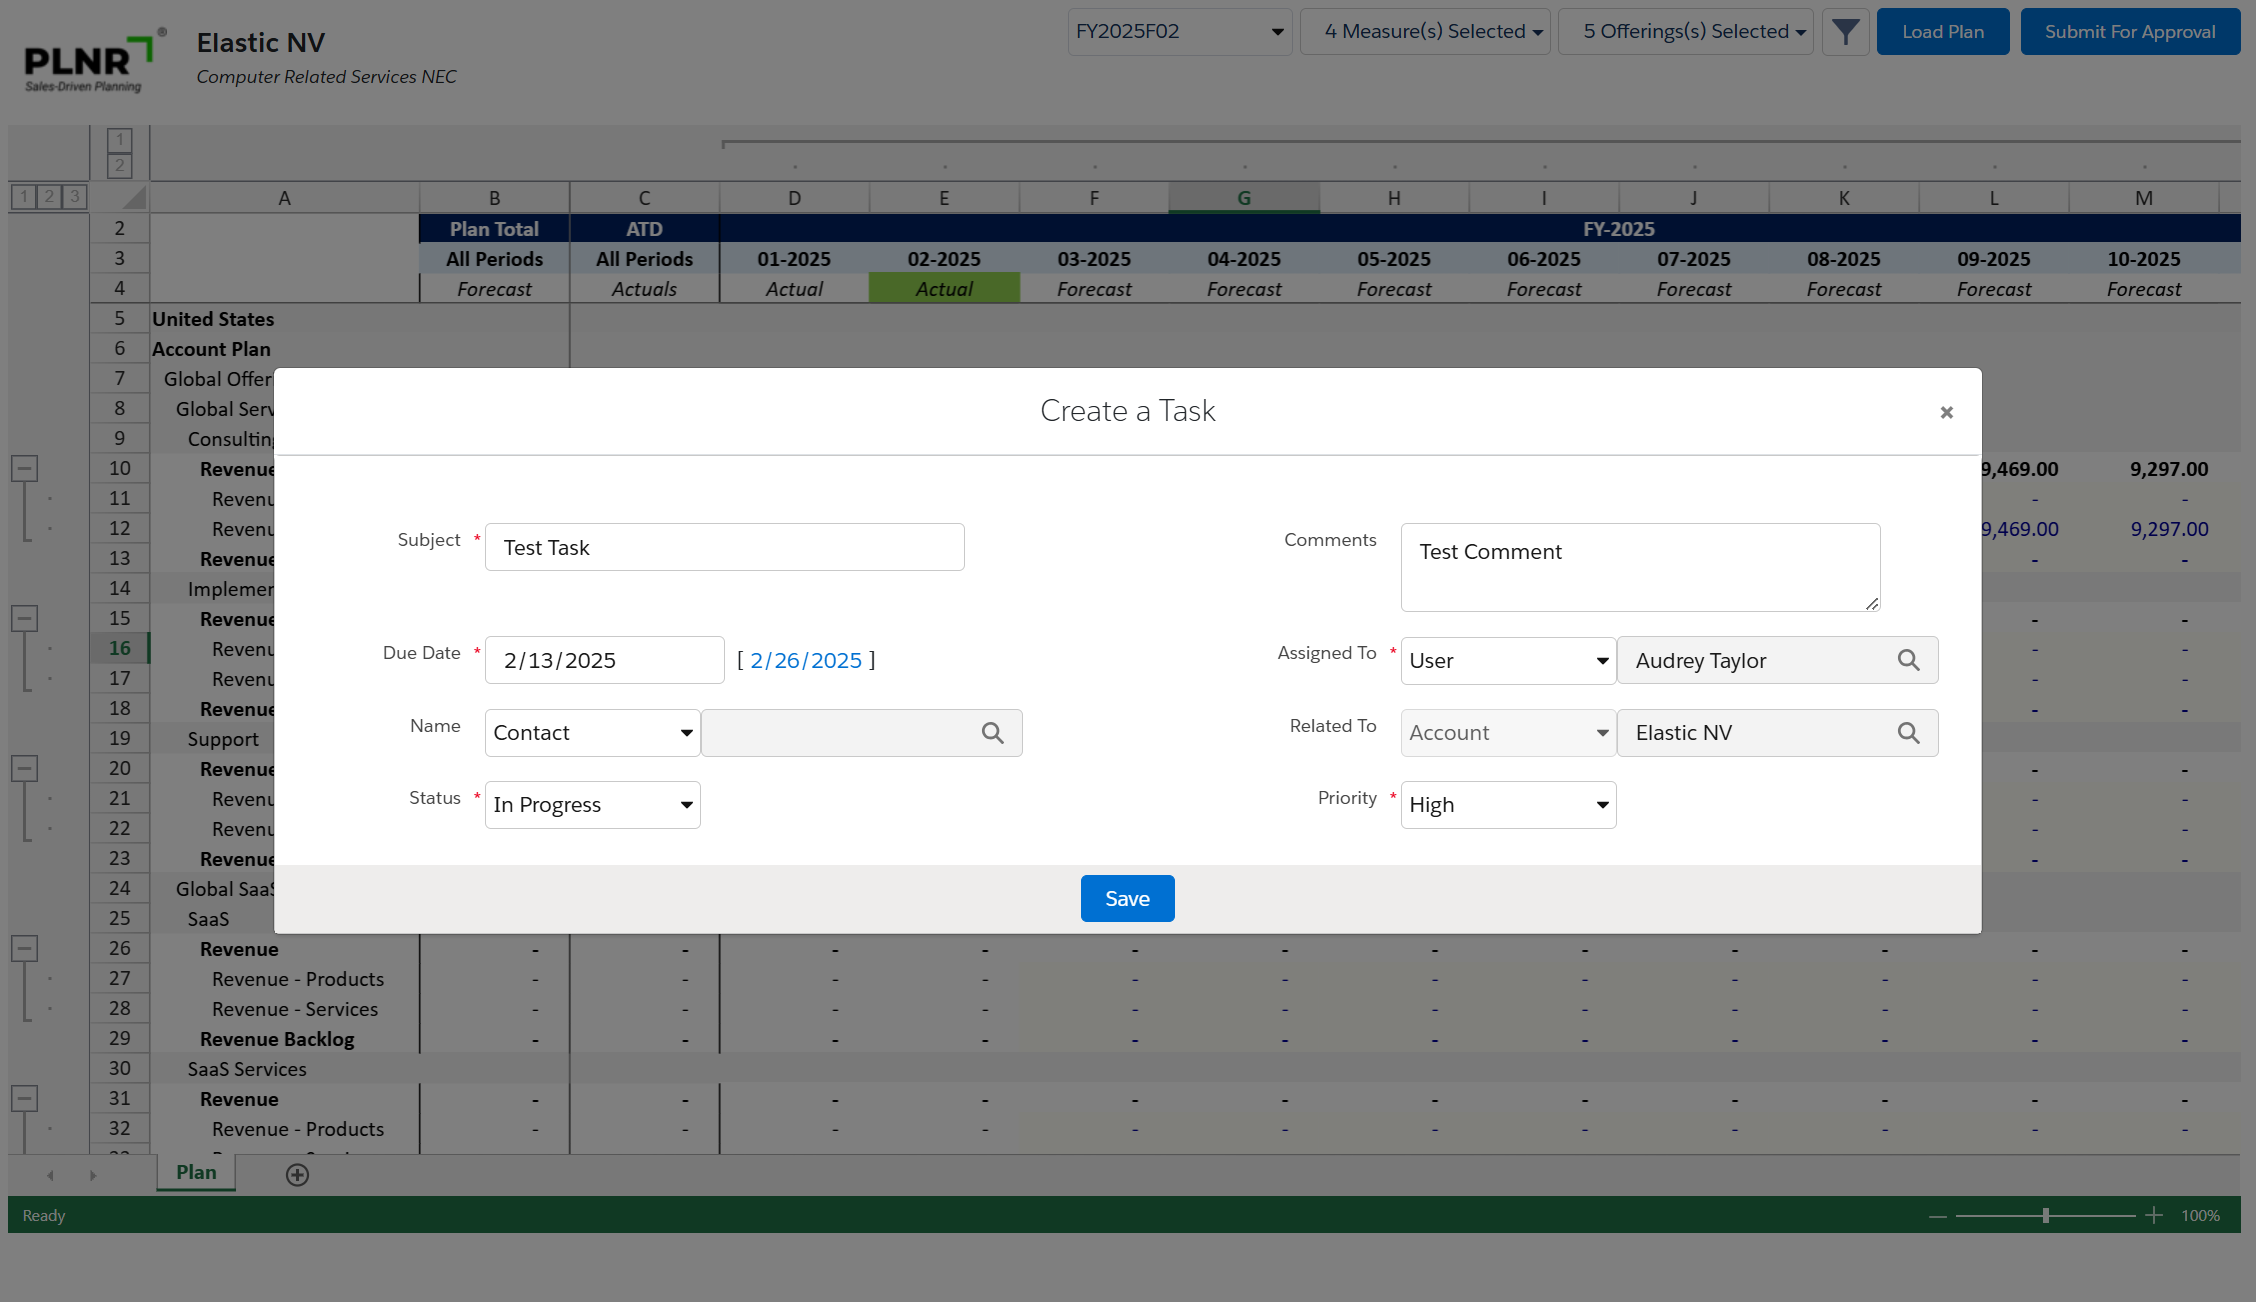Collapse the row 10 outline group
2256x1302 pixels.
pos(25,468)
